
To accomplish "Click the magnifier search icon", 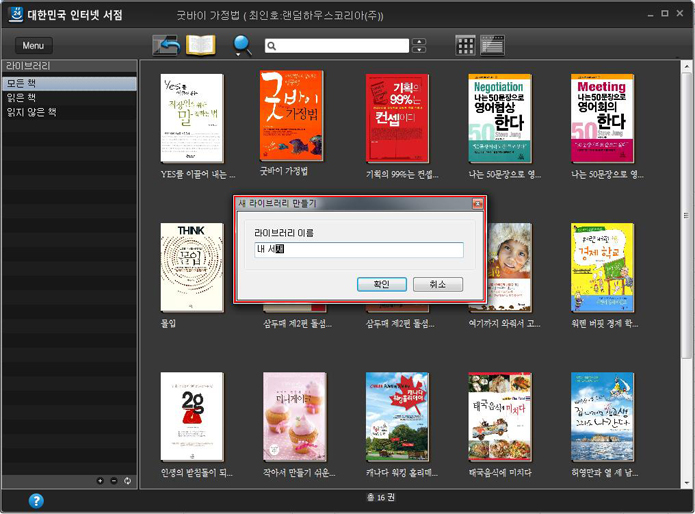I will tap(242, 46).
